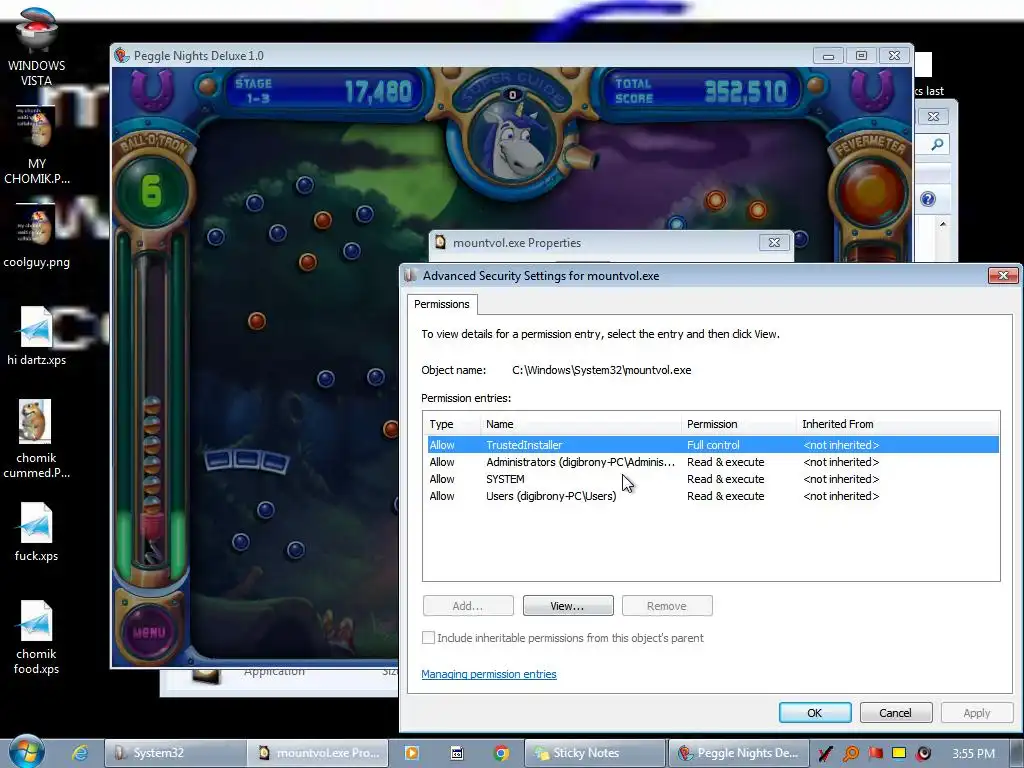The width and height of the screenshot is (1024, 768).
Task: Close the mountvol.exe Properties dialog
Action: 774,242
